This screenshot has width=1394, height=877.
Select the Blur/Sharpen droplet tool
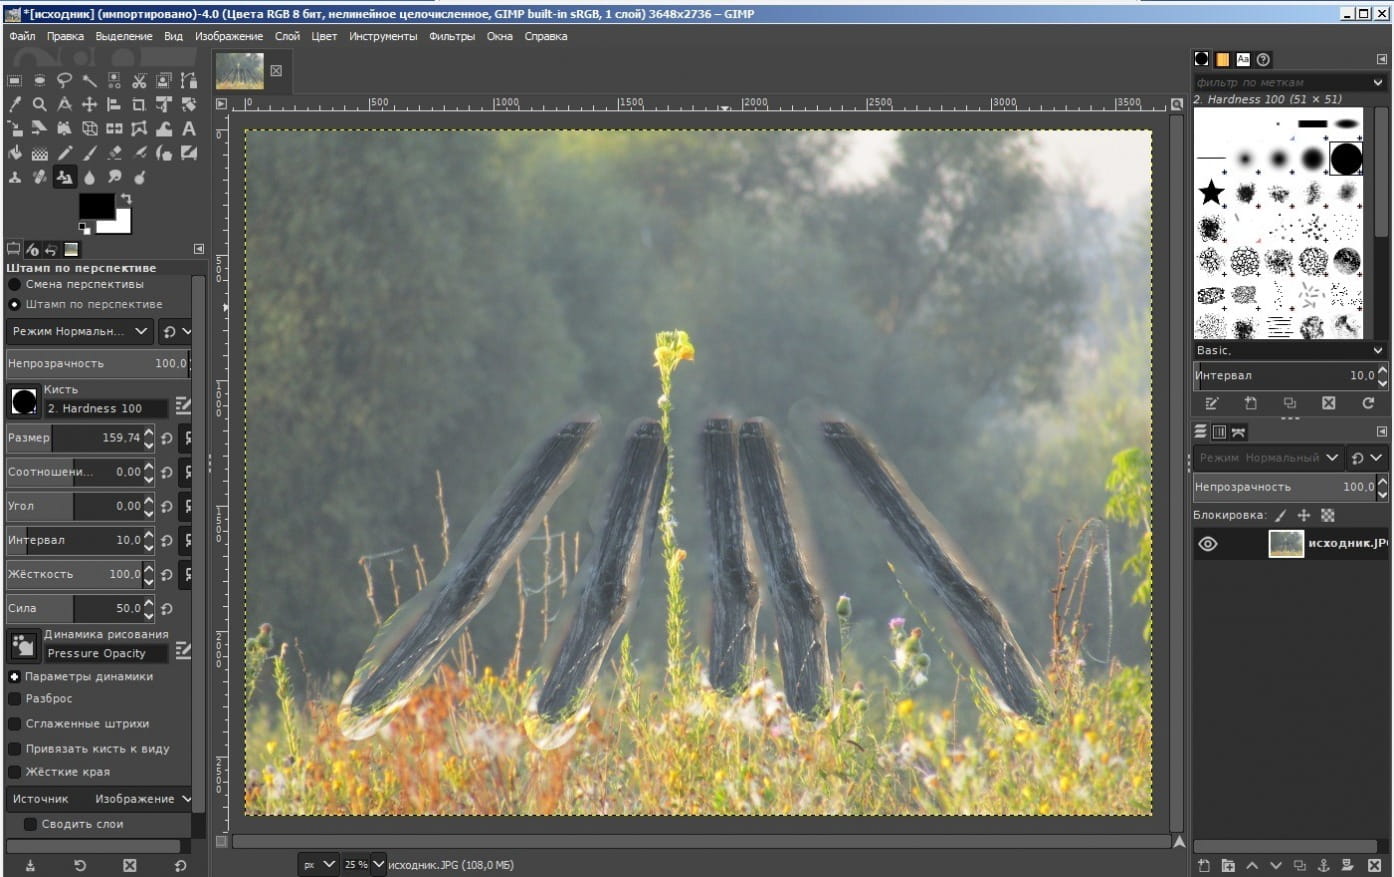90,177
